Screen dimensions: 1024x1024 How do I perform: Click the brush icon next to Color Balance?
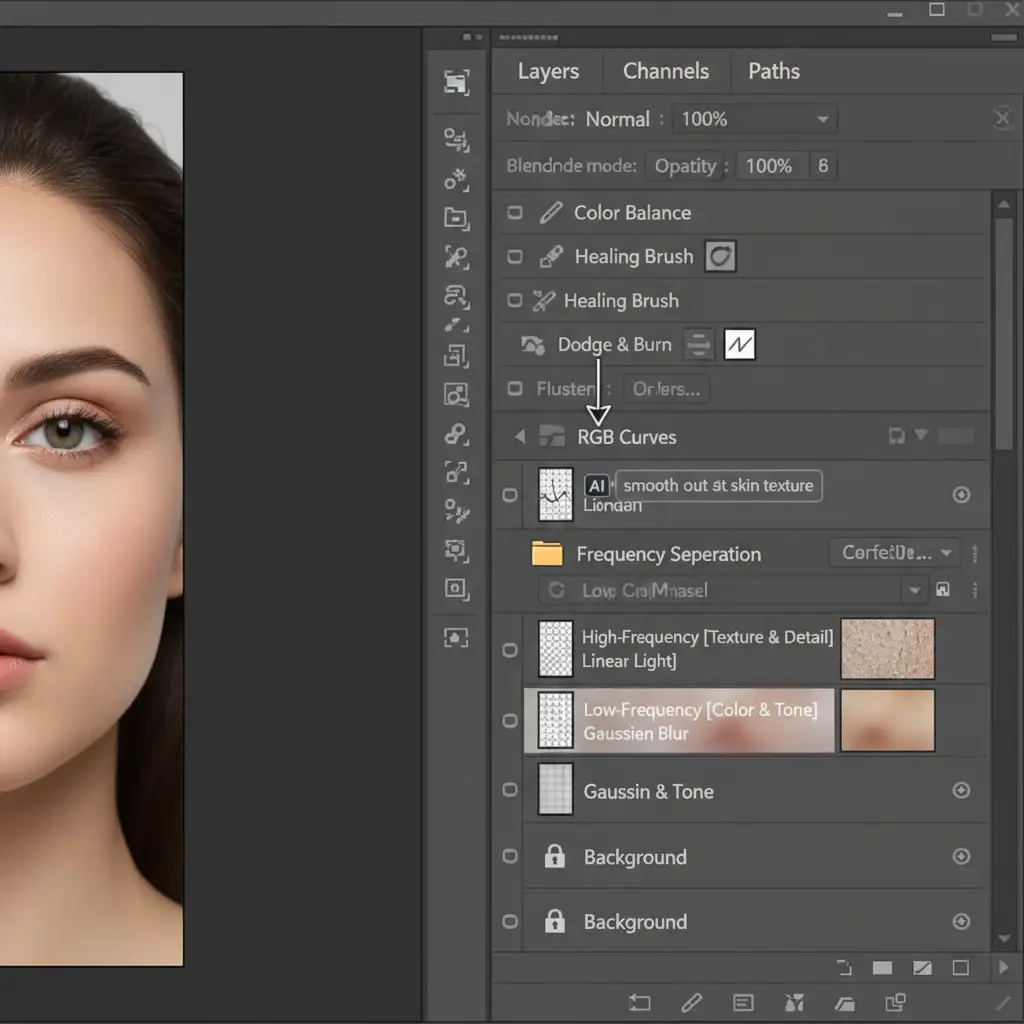tap(551, 213)
